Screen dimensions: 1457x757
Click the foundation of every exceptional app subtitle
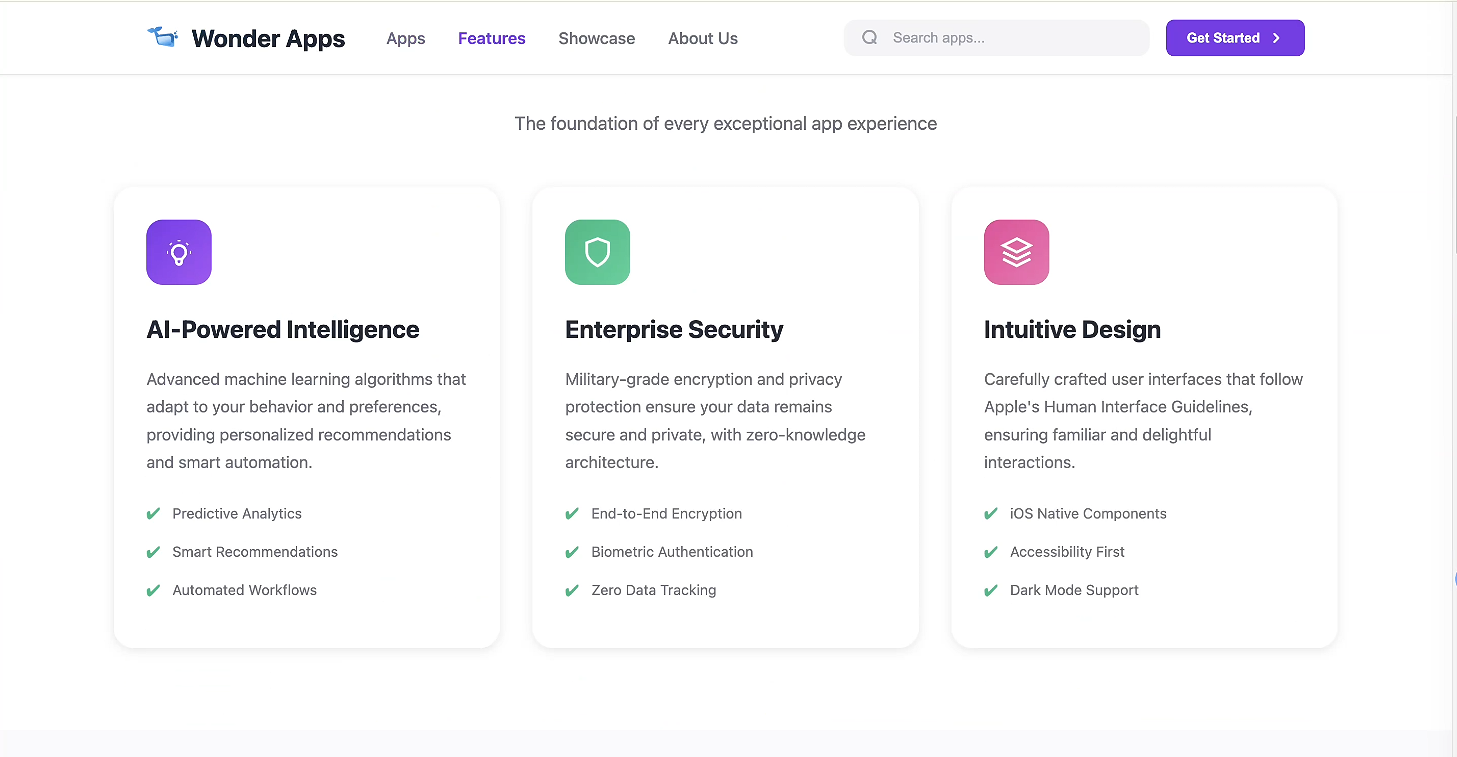[x=726, y=124]
